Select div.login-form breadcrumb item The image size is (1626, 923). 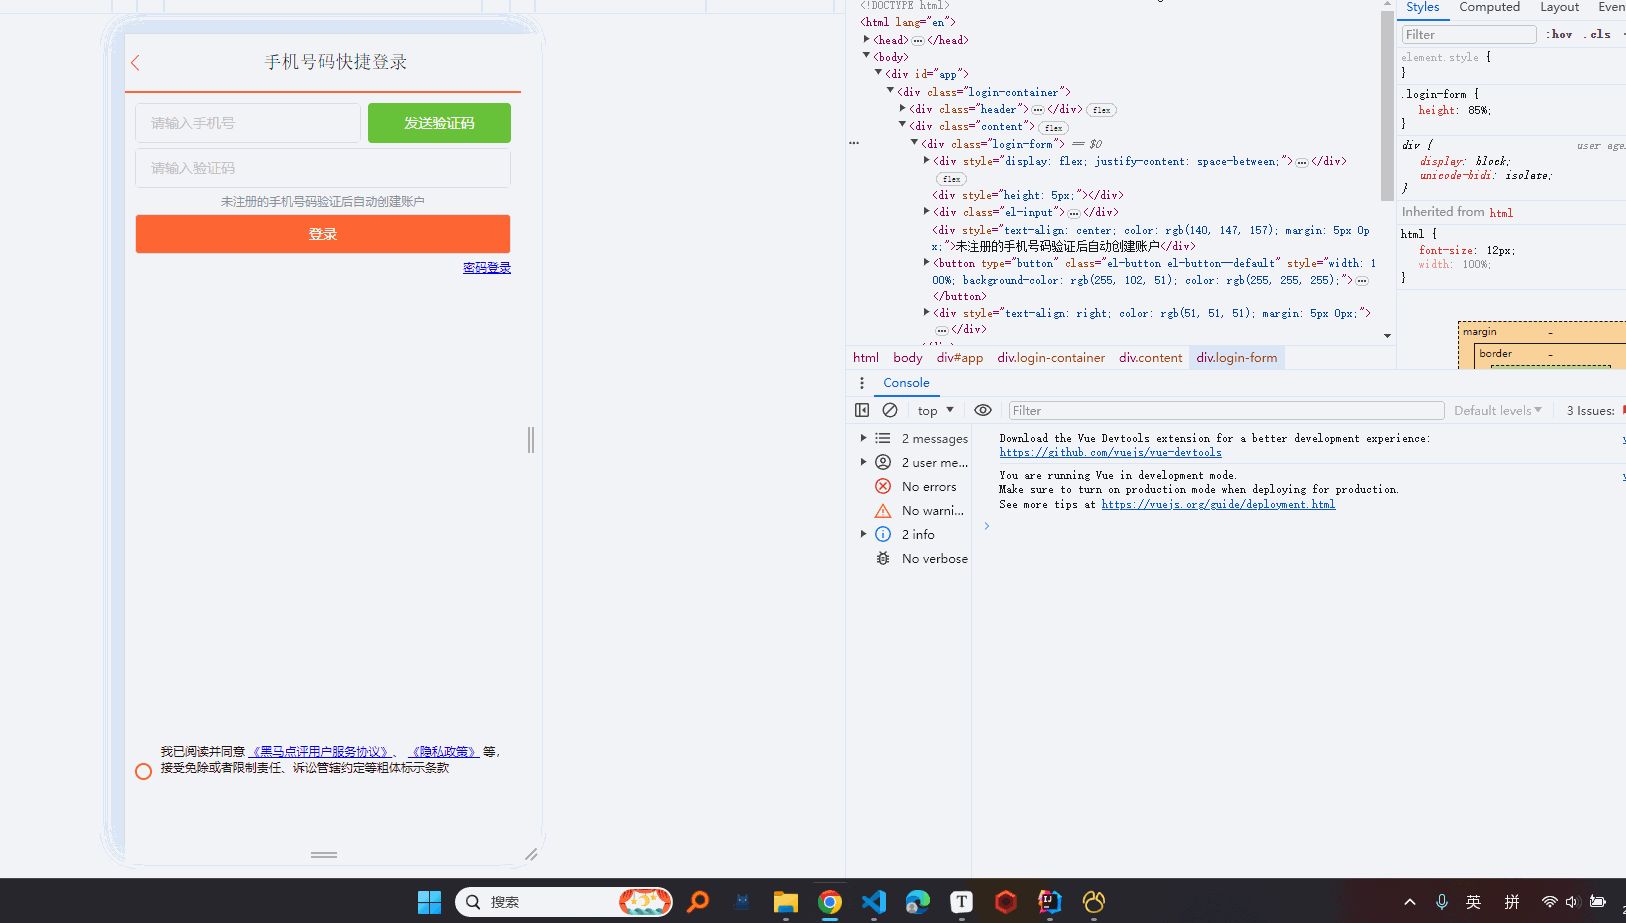click(1237, 357)
